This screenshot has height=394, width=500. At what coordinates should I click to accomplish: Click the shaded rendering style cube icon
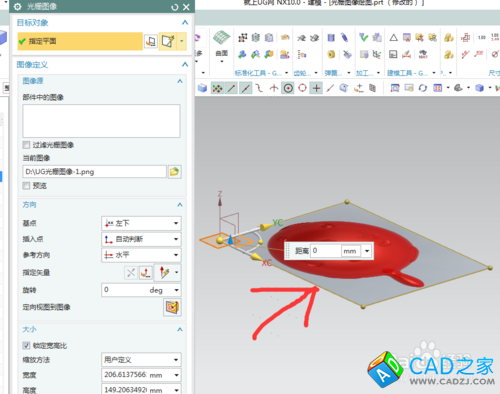pyautogui.click(x=479, y=88)
